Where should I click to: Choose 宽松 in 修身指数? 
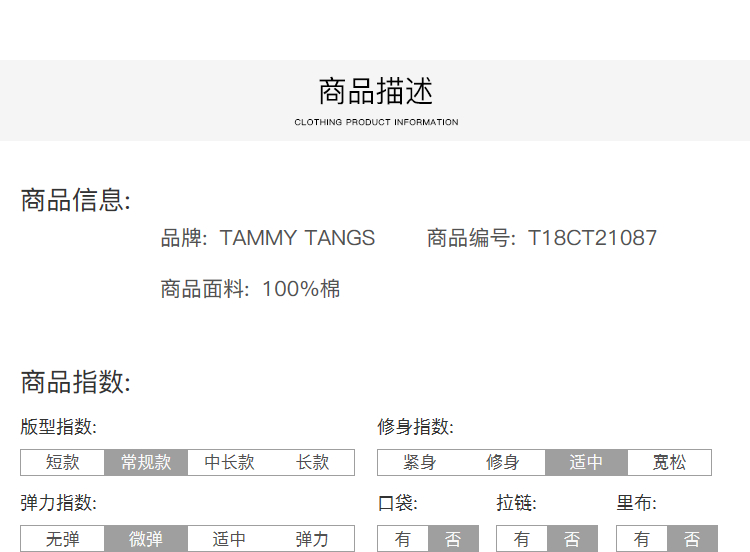[x=669, y=462]
